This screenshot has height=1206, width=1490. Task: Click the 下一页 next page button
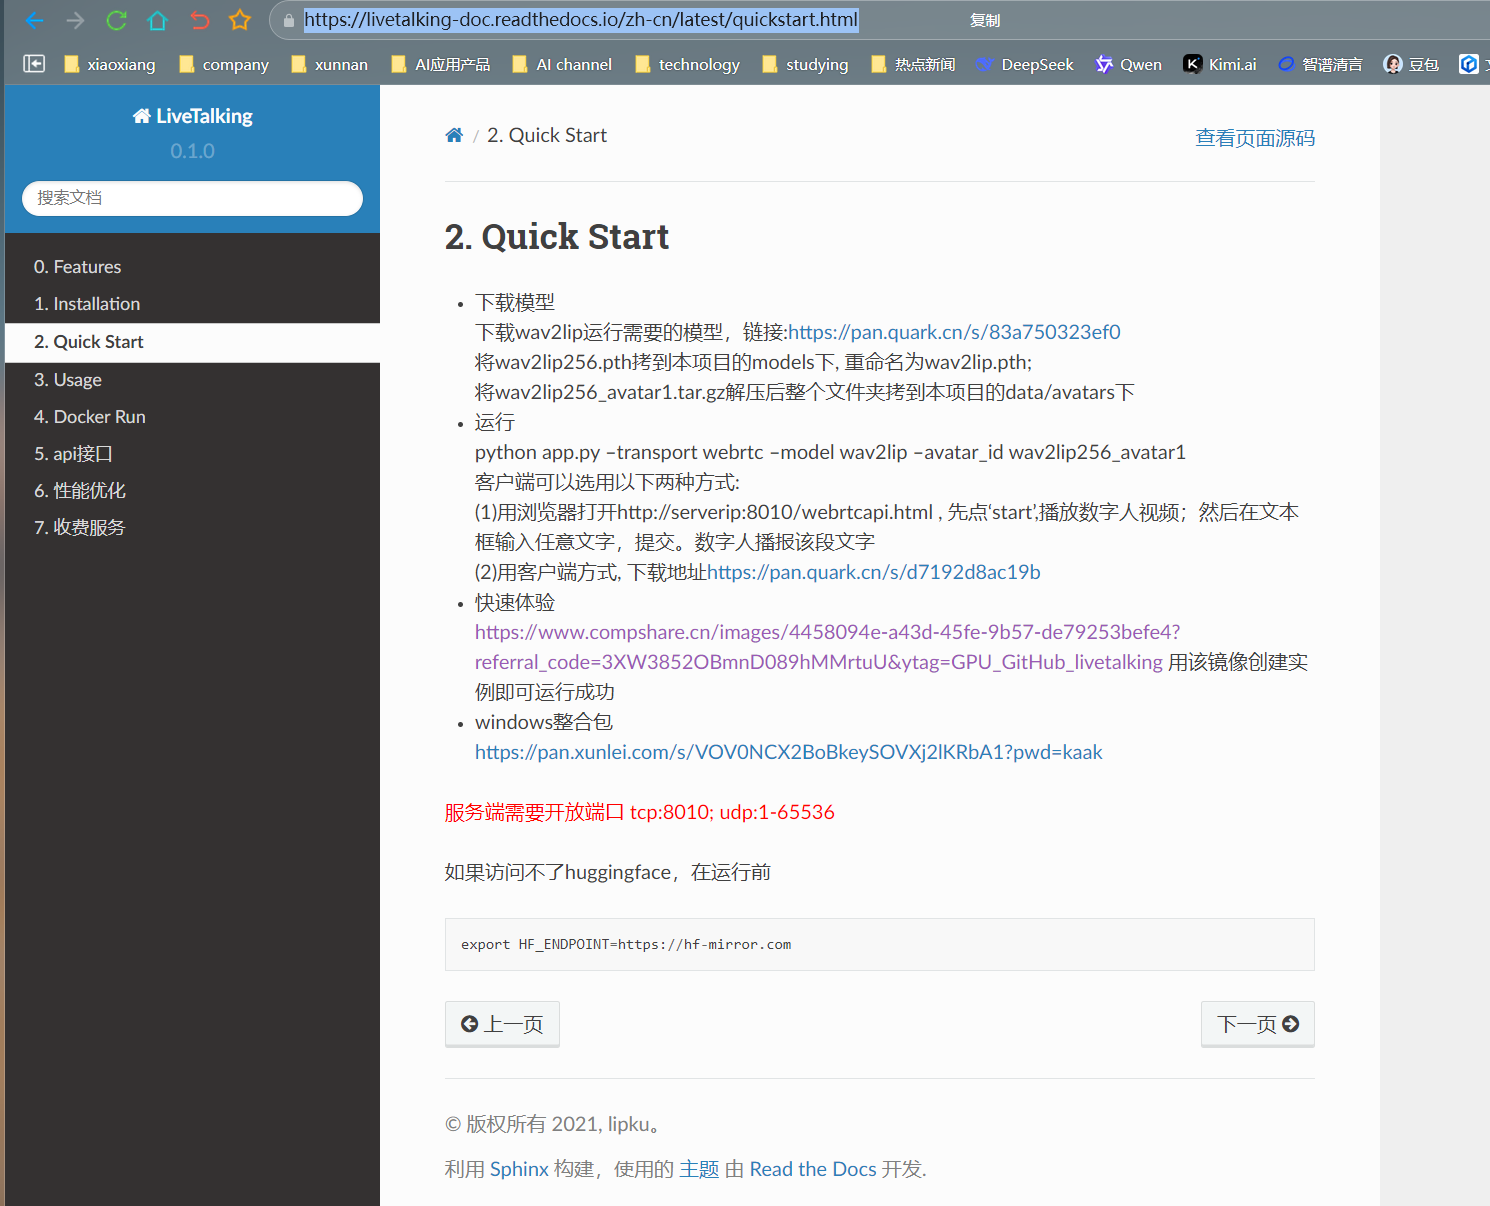[1258, 1024]
